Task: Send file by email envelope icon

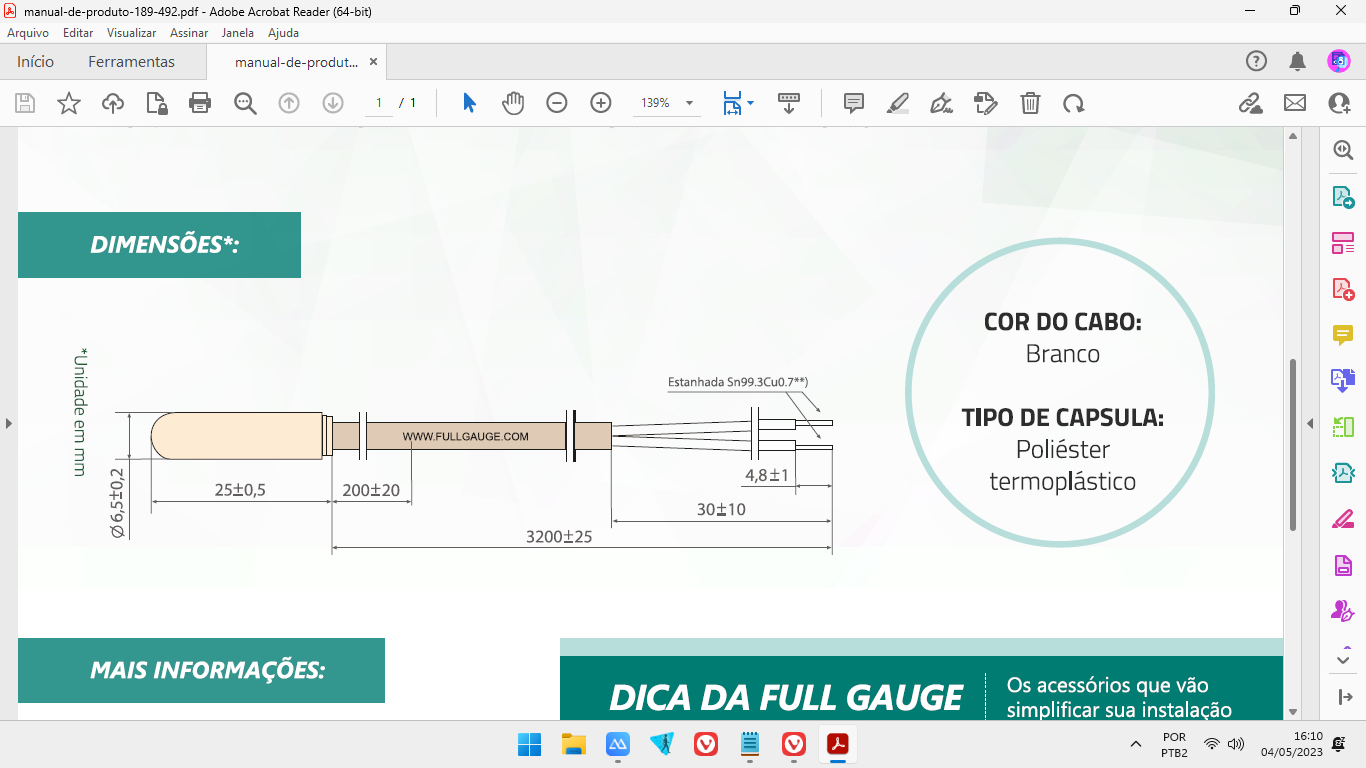Action: point(1295,103)
